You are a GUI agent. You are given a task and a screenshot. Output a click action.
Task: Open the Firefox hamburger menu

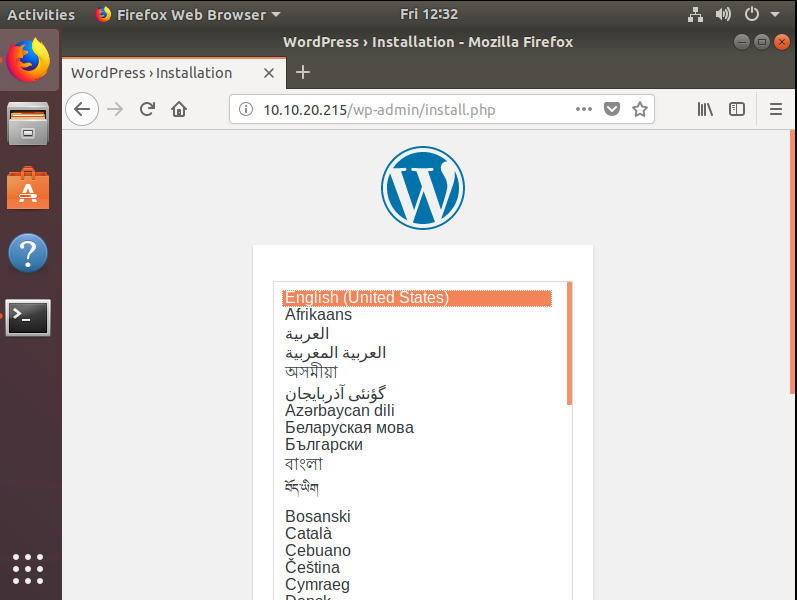click(x=776, y=109)
